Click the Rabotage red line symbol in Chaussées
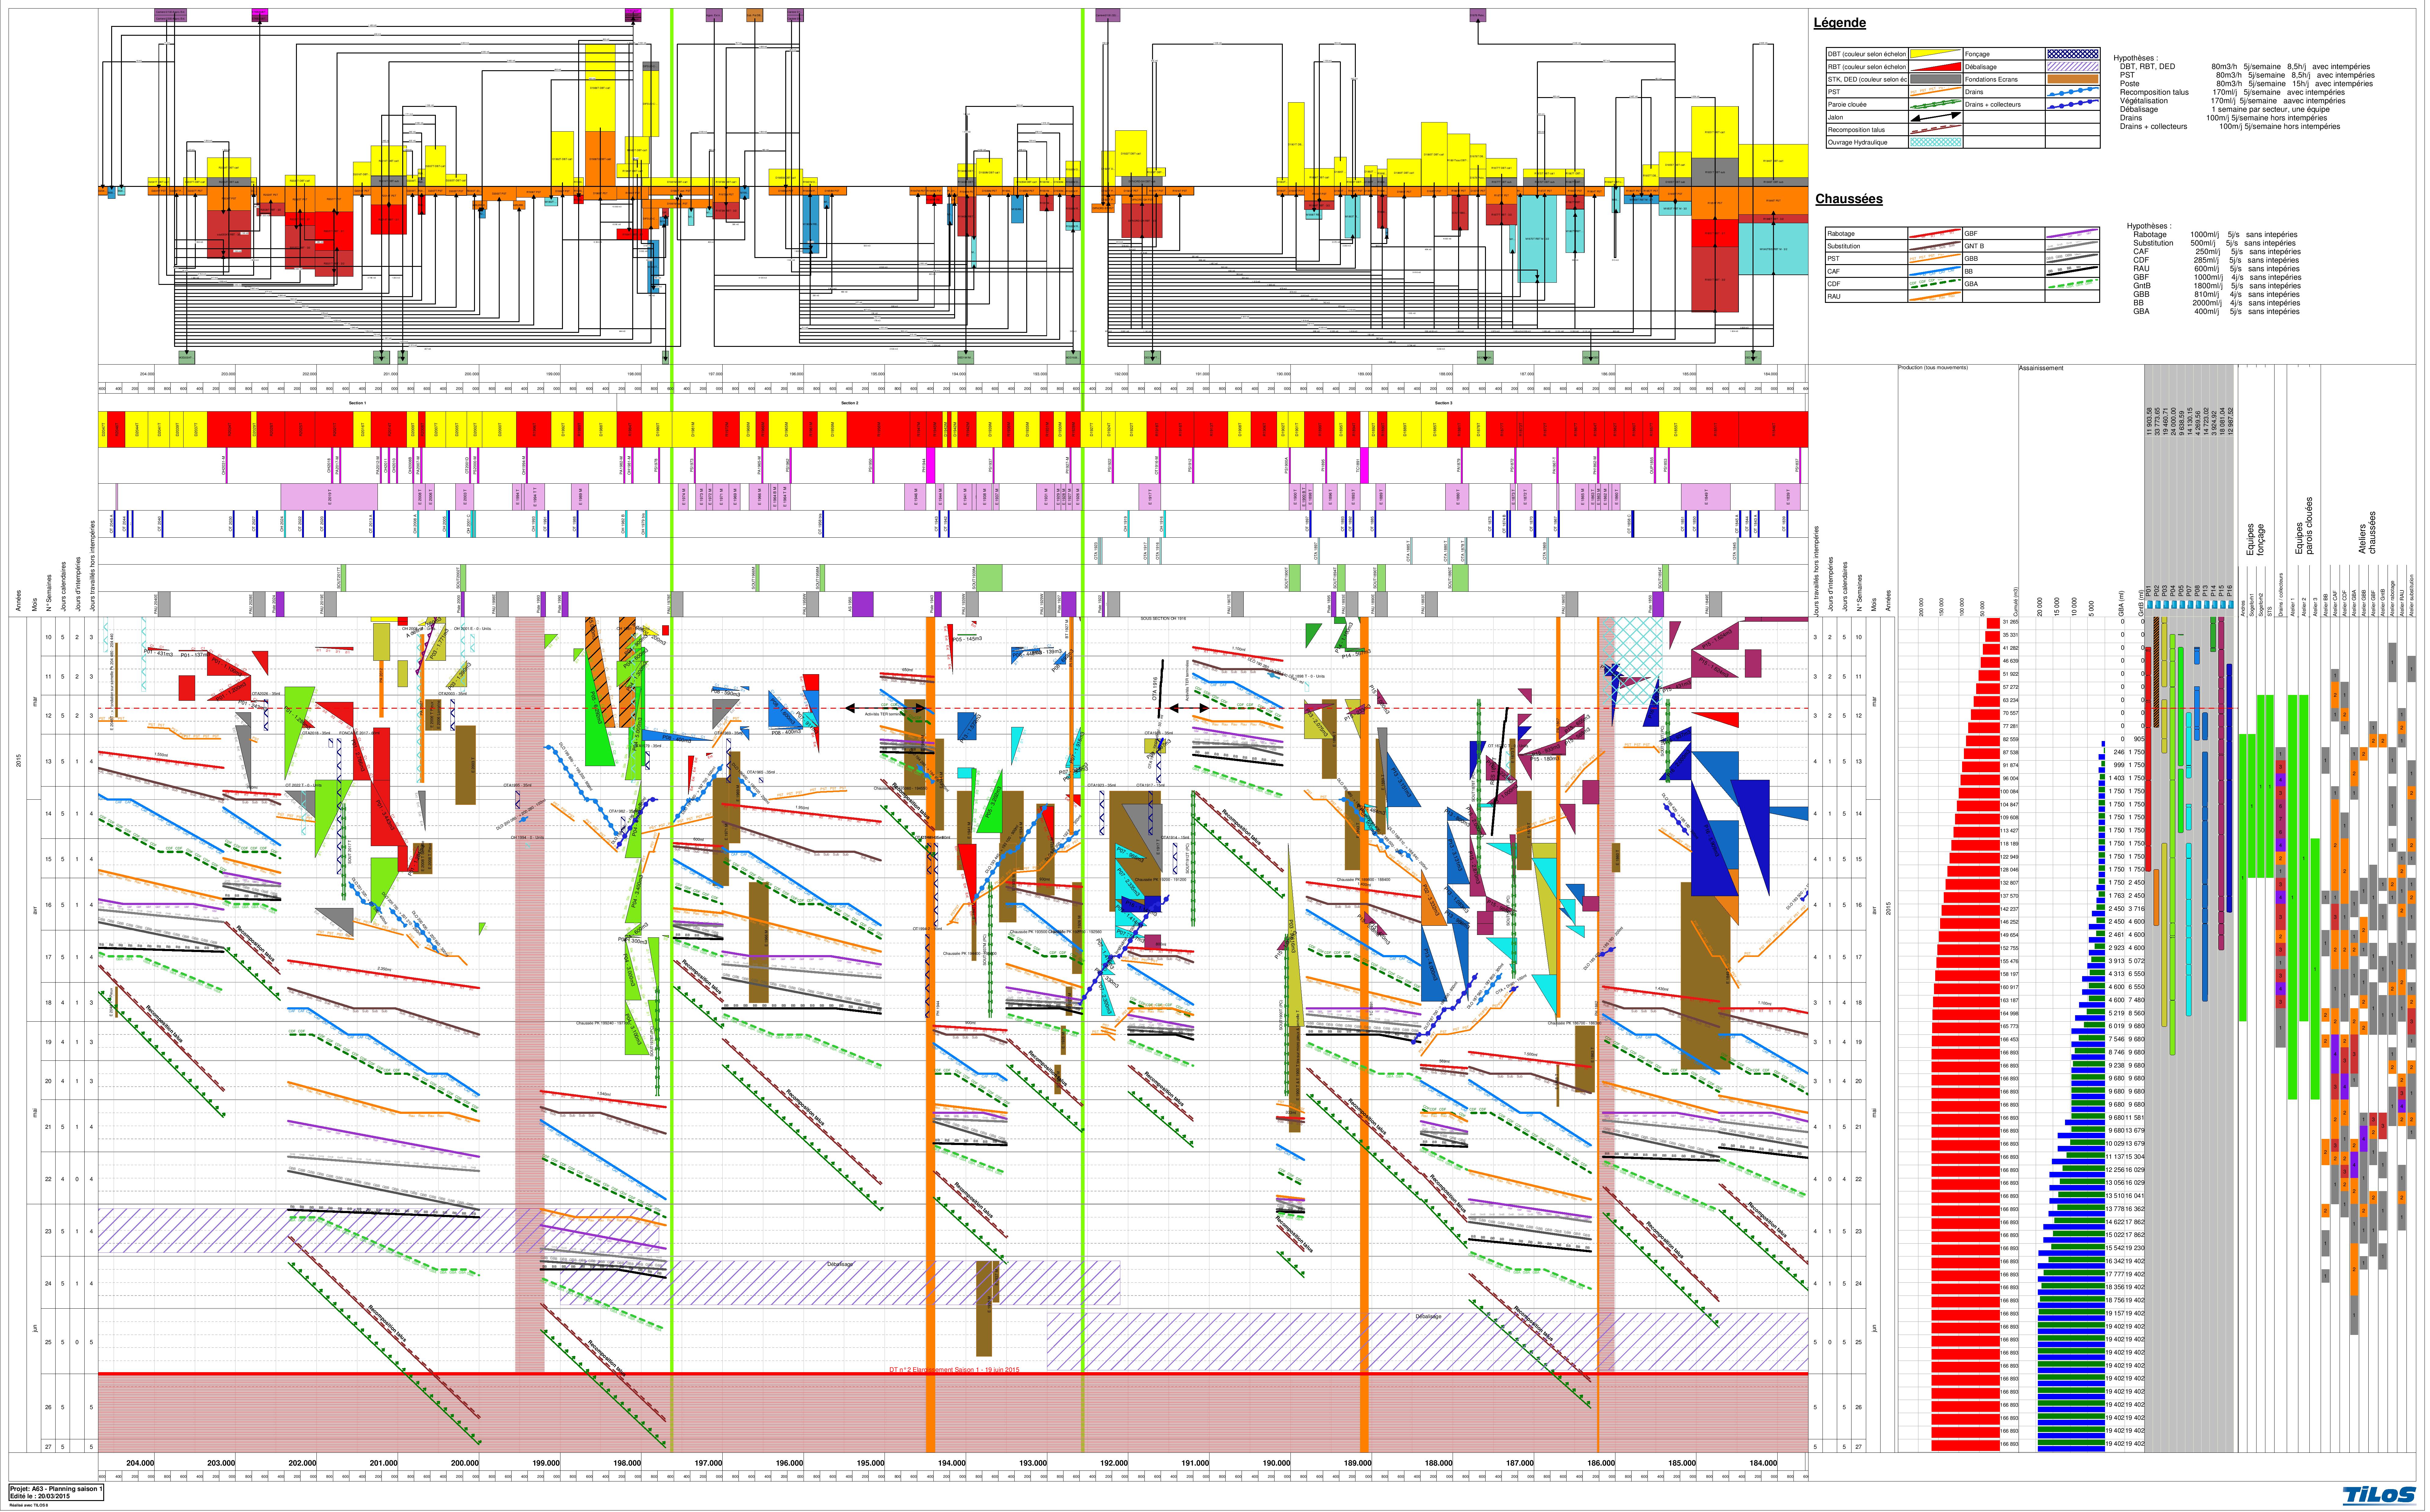 coord(1935,233)
